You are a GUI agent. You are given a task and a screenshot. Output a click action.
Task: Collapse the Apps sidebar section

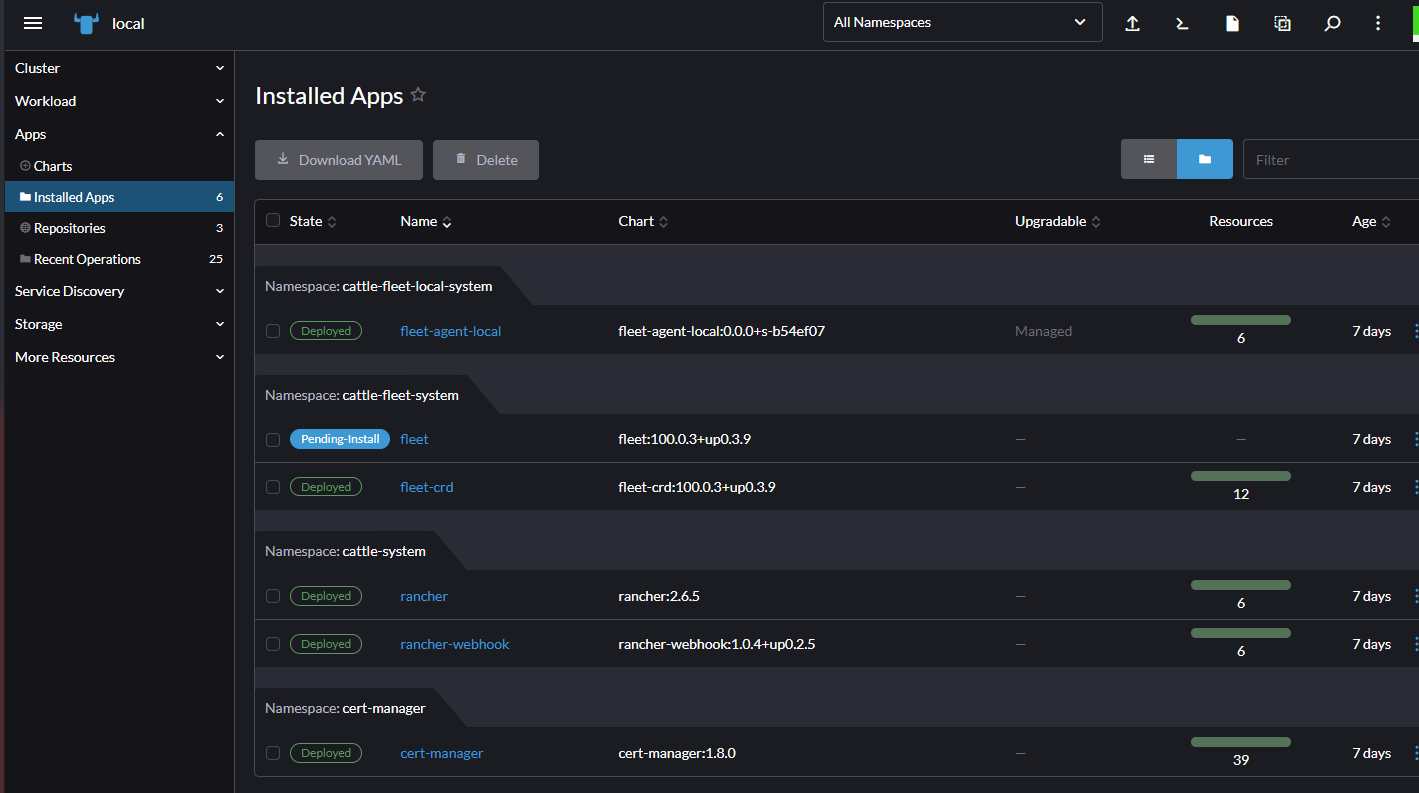pyautogui.click(x=118, y=133)
